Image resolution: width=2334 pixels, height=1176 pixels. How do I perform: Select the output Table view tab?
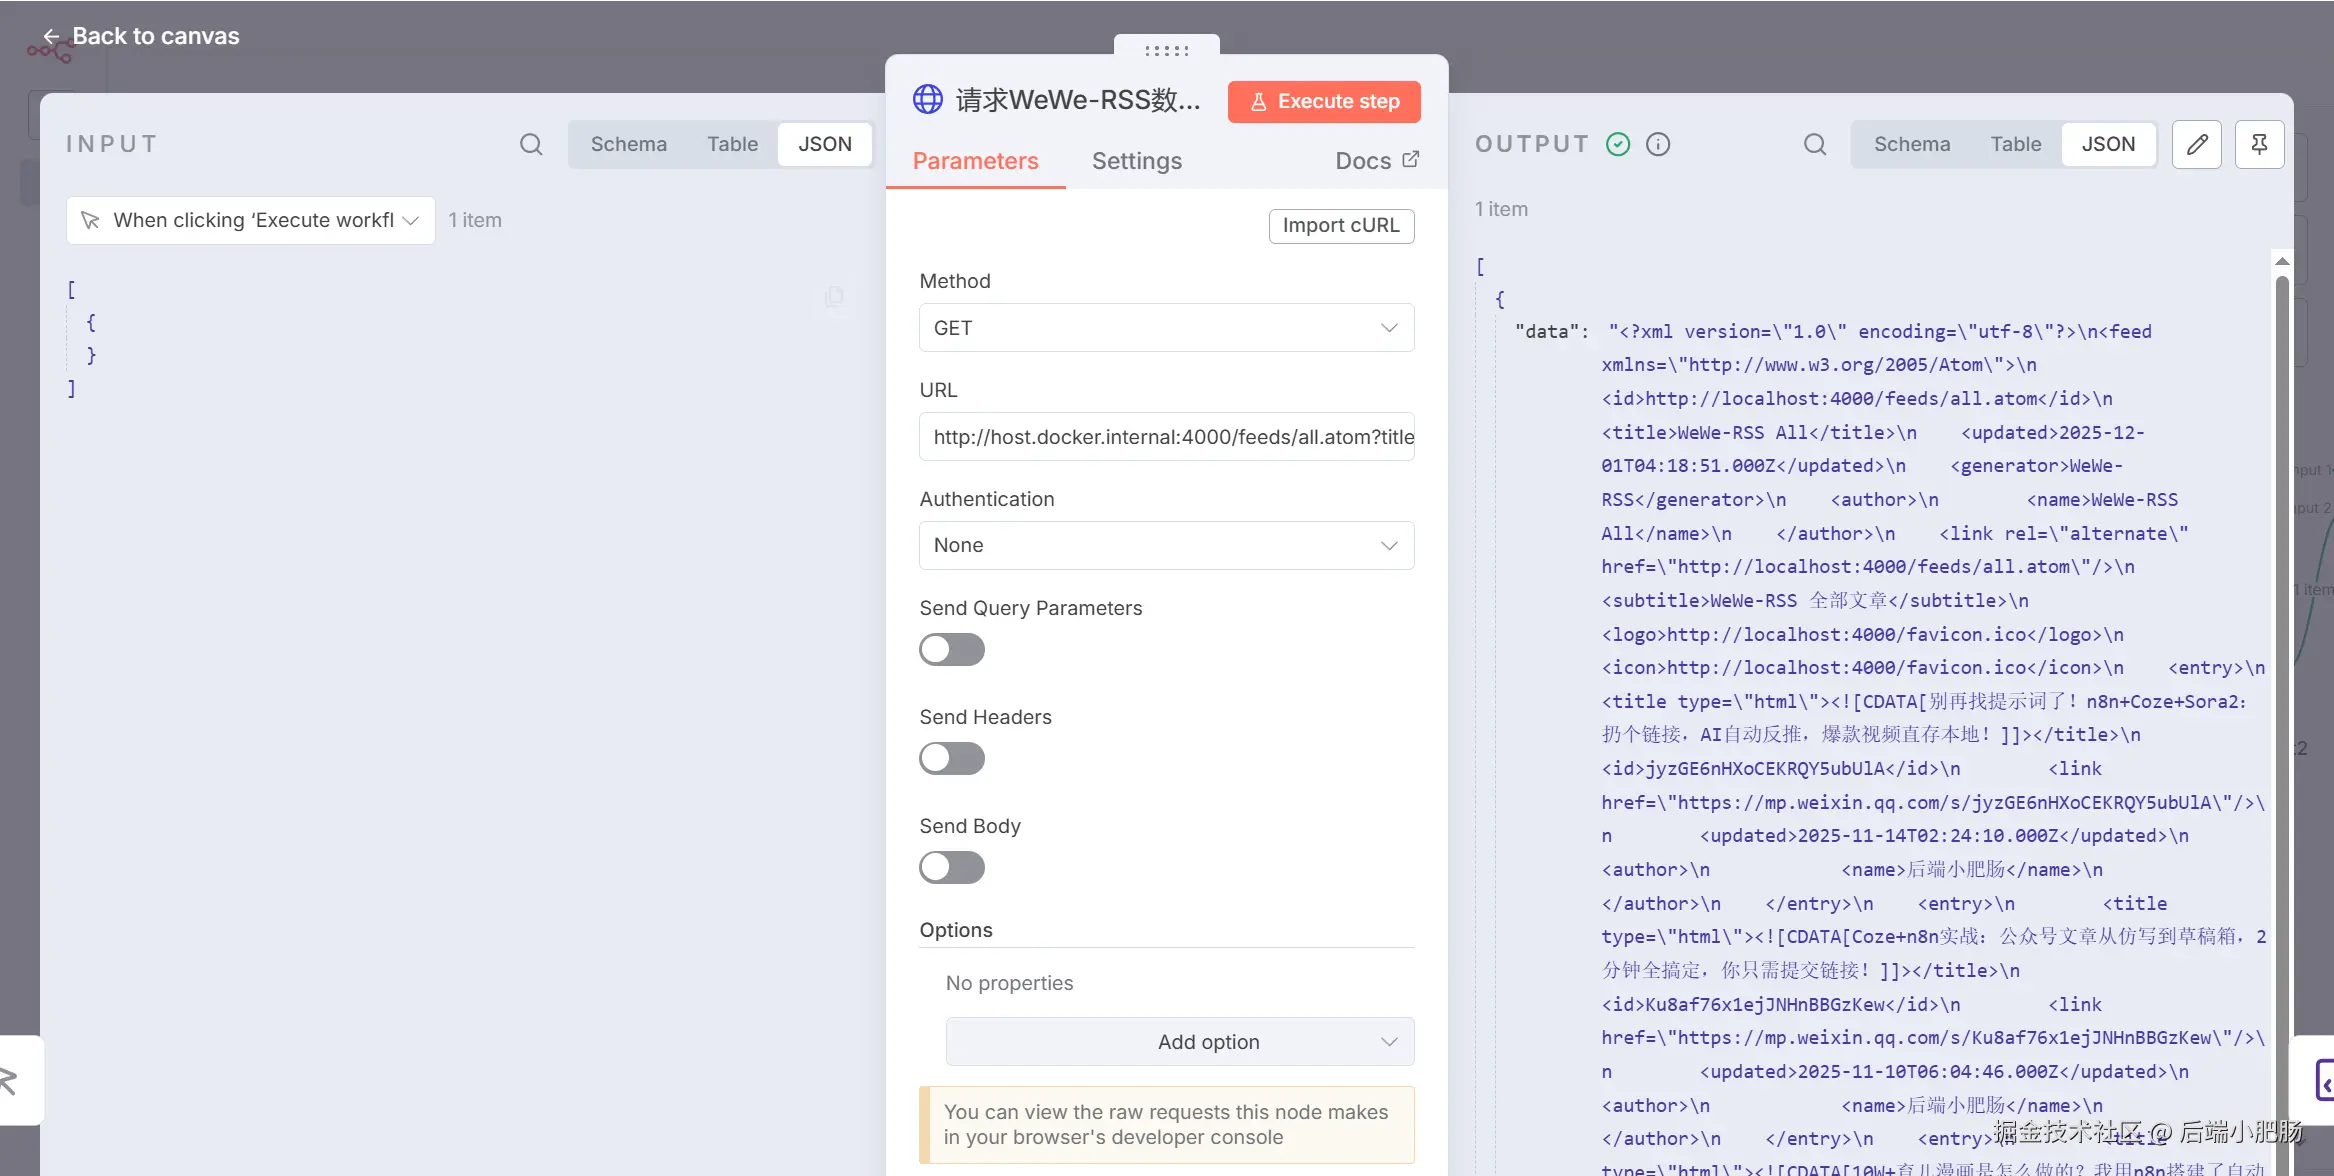coord(2015,144)
